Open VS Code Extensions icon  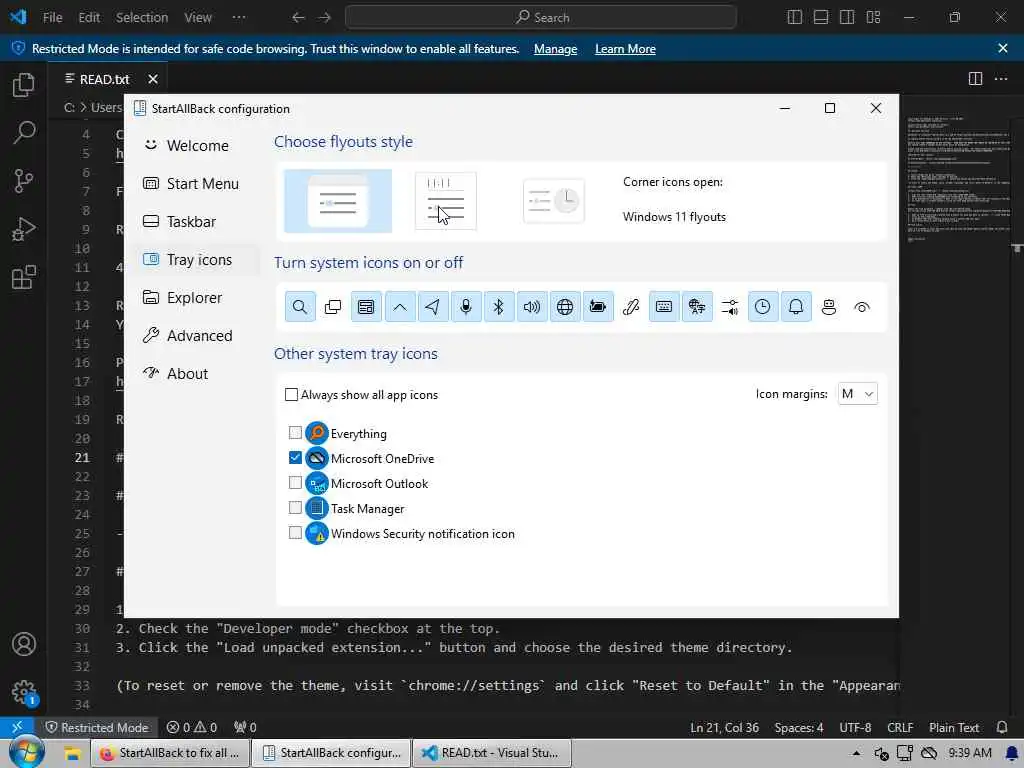pos(24,278)
